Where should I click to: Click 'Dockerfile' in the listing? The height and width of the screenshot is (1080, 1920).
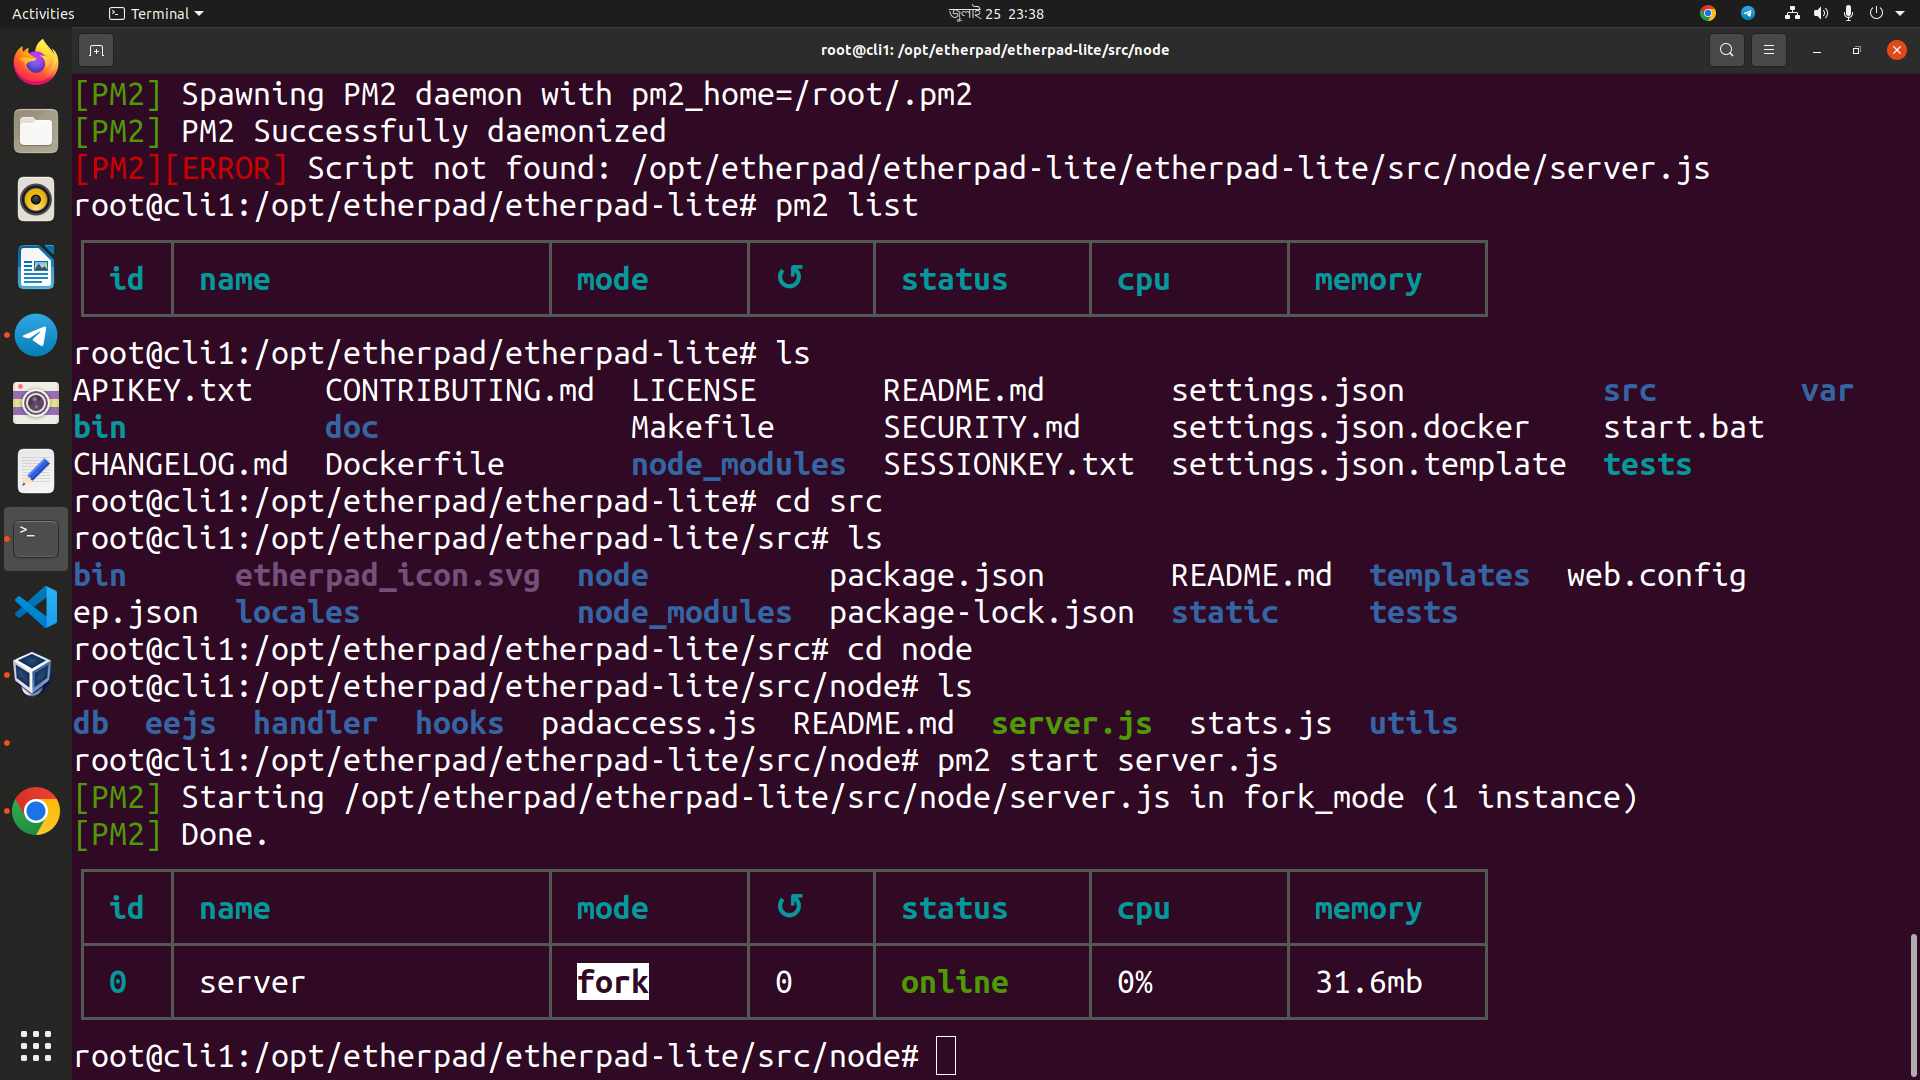[x=414, y=464]
